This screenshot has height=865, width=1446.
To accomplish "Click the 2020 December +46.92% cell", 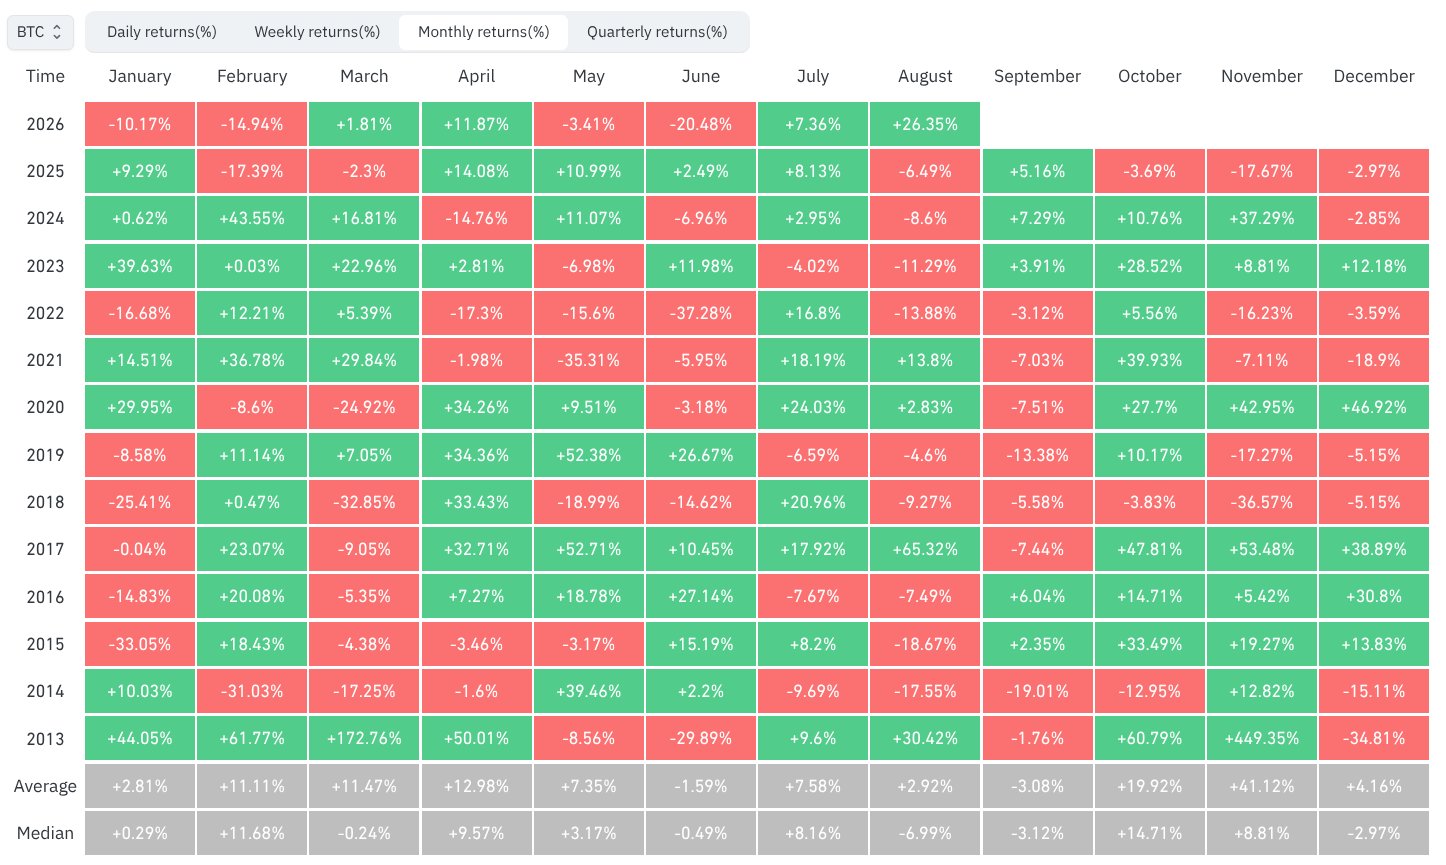I will point(1374,407).
